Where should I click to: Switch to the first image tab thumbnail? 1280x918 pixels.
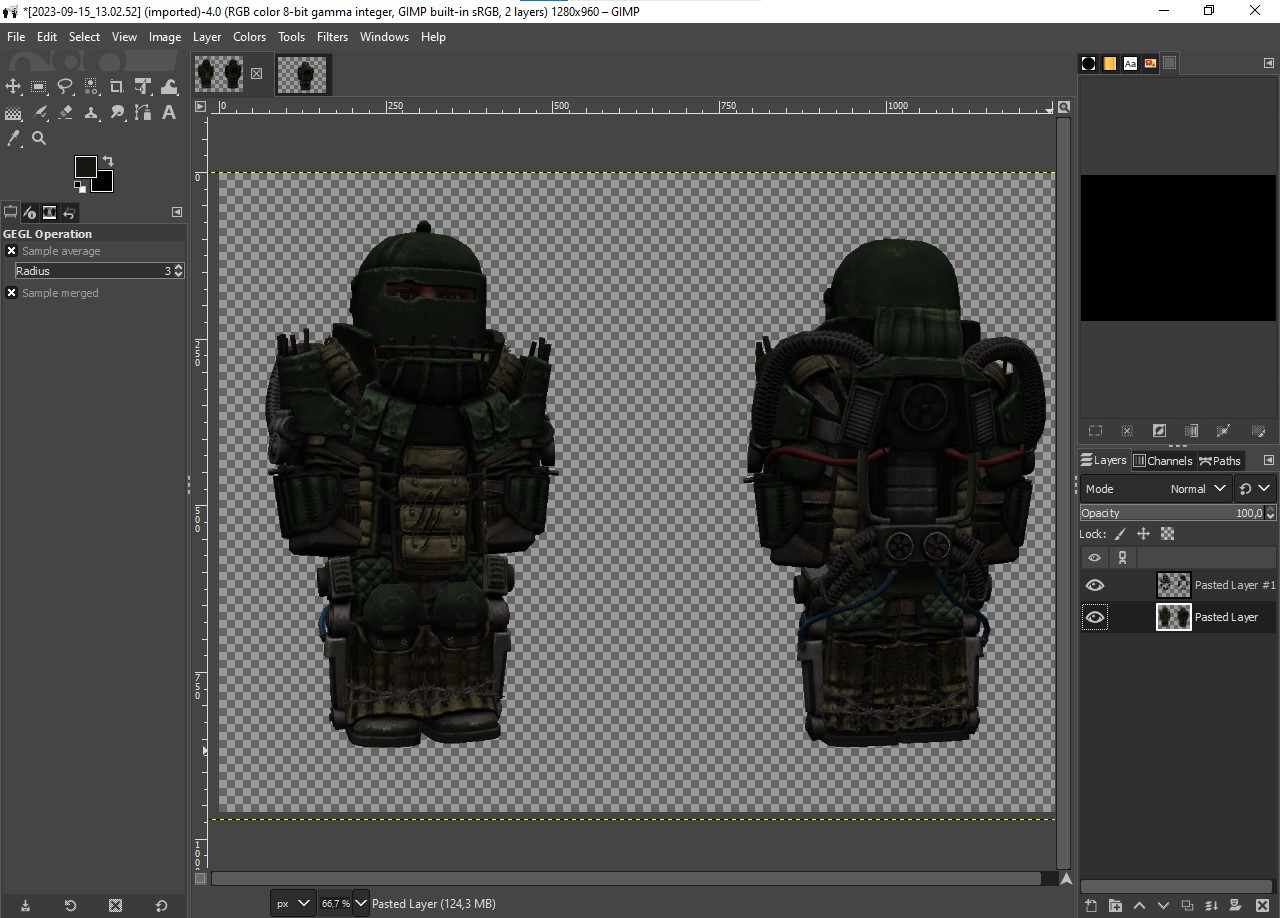[x=219, y=74]
